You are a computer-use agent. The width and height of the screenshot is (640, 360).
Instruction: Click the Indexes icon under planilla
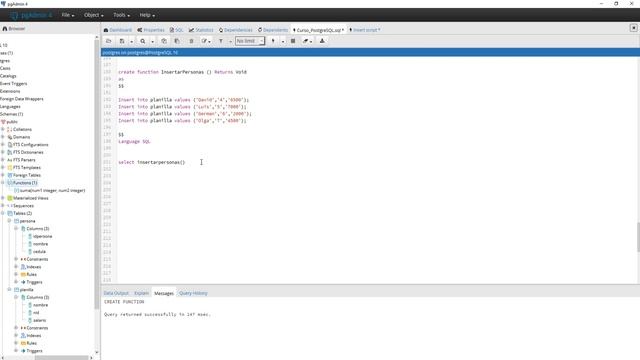pyautogui.click(x=23, y=336)
